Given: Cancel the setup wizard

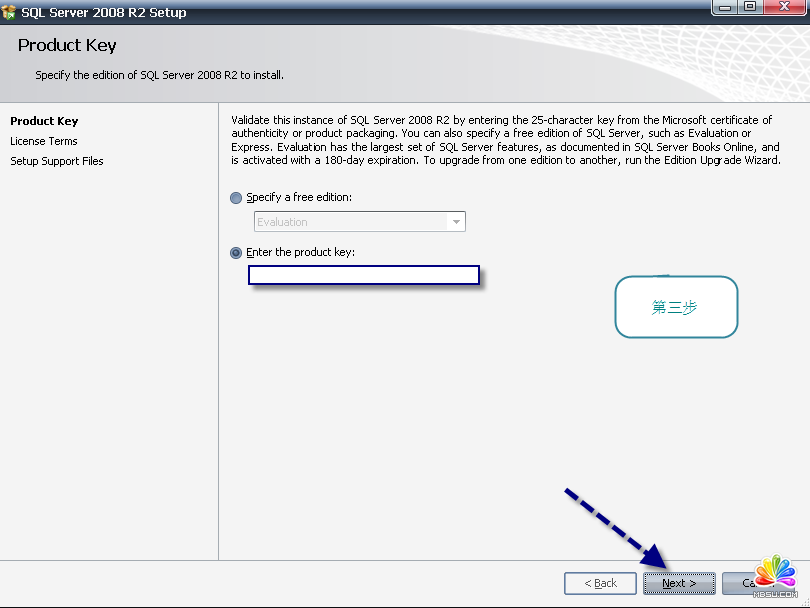Looking at the screenshot, I should click(x=745, y=583).
